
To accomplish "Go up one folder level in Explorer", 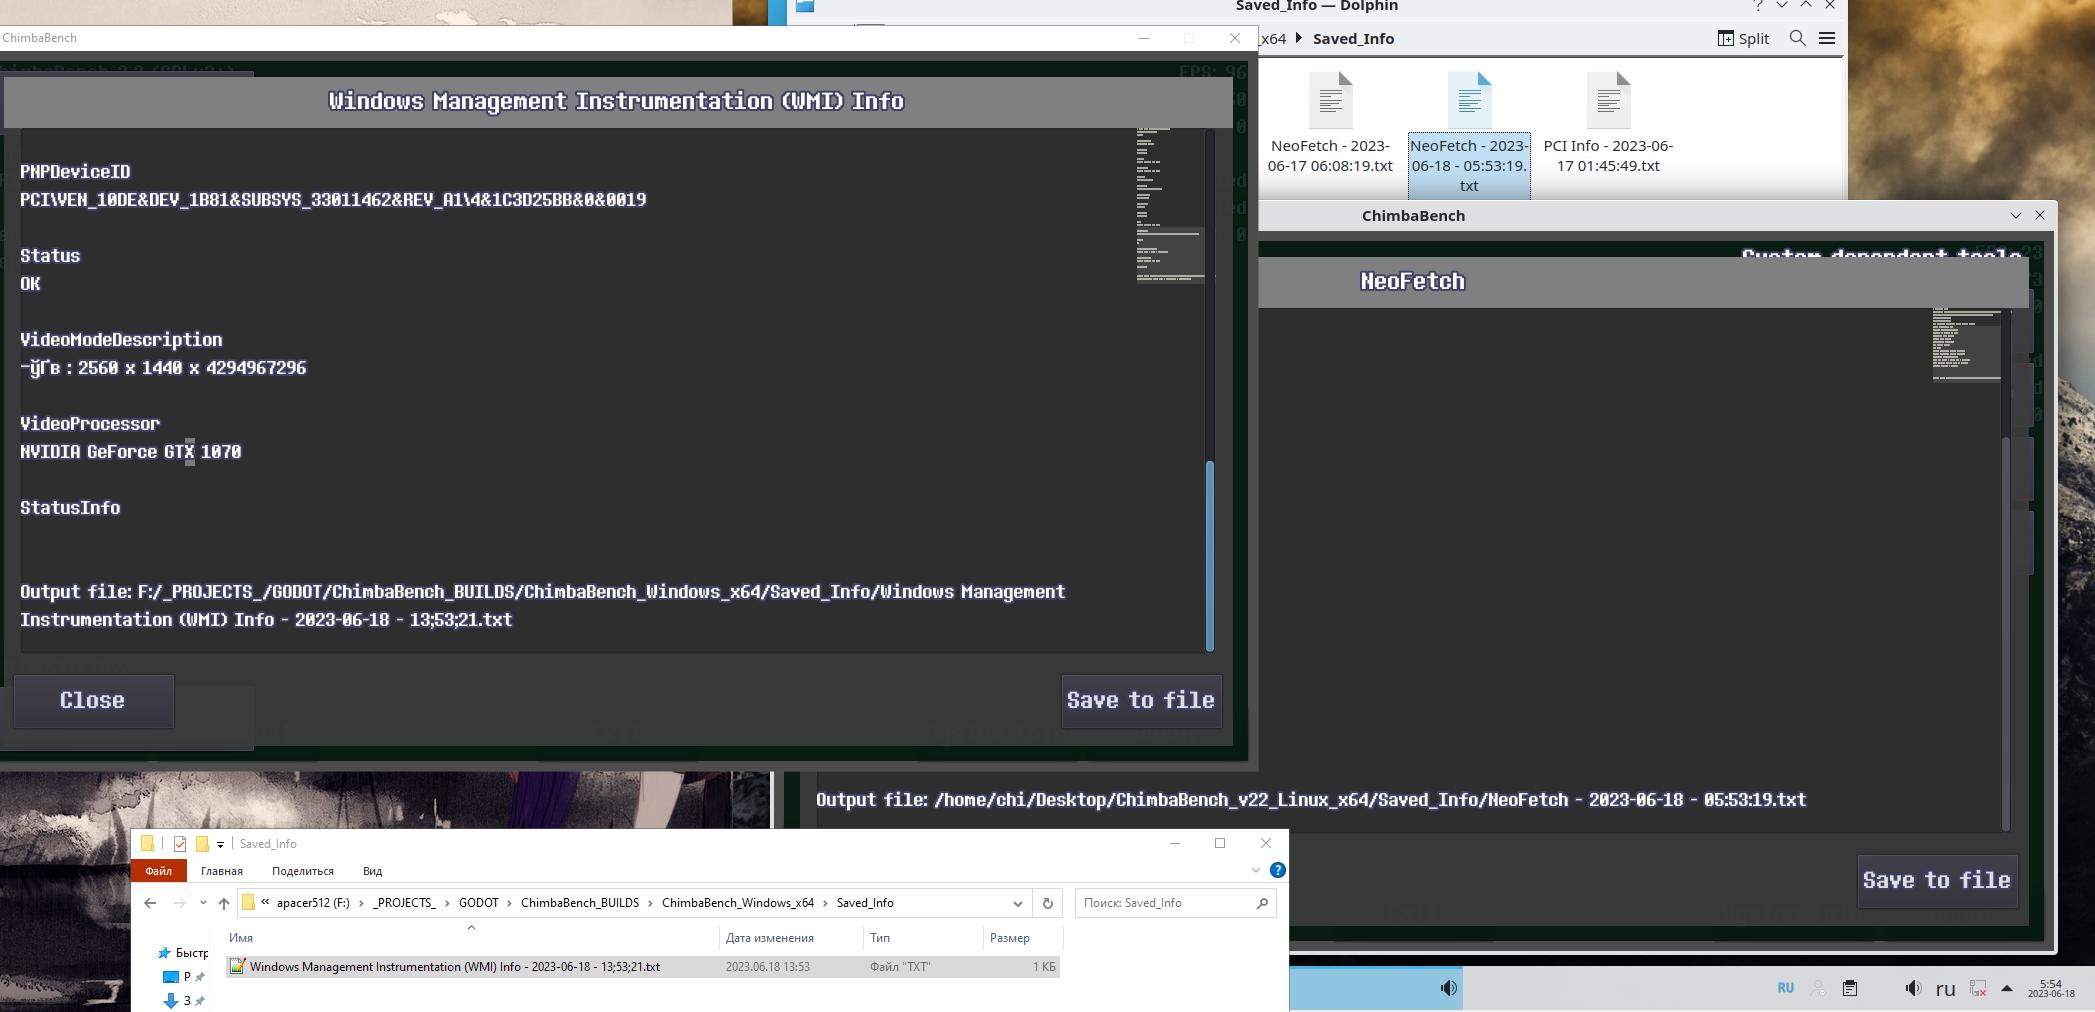I will tap(224, 903).
